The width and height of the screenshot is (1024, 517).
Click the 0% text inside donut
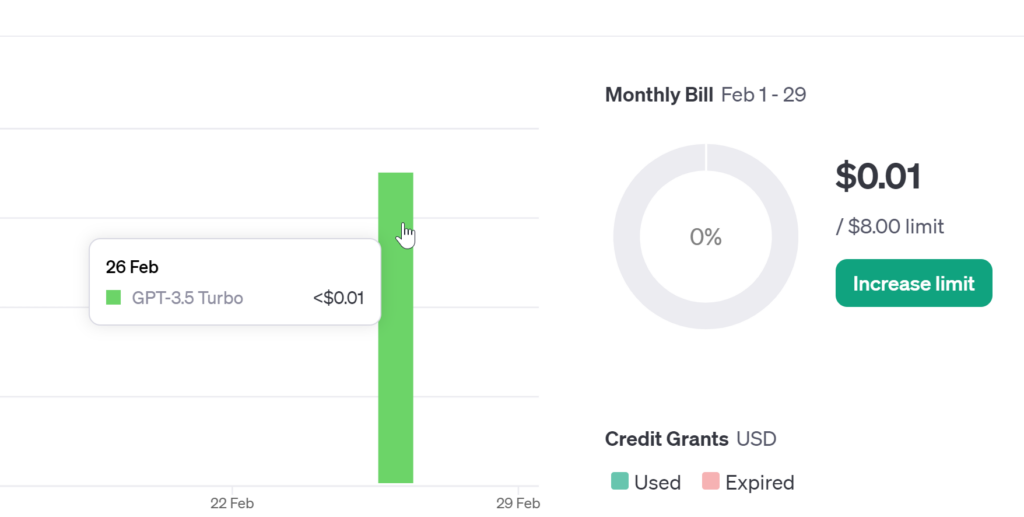(706, 237)
